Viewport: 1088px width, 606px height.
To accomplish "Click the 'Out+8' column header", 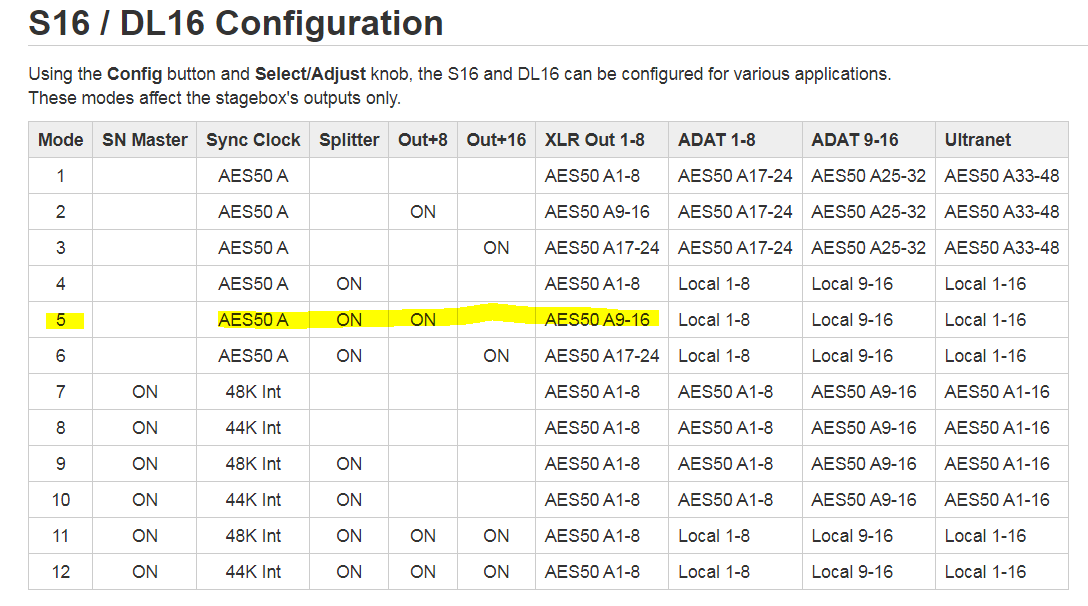I will pos(423,140).
